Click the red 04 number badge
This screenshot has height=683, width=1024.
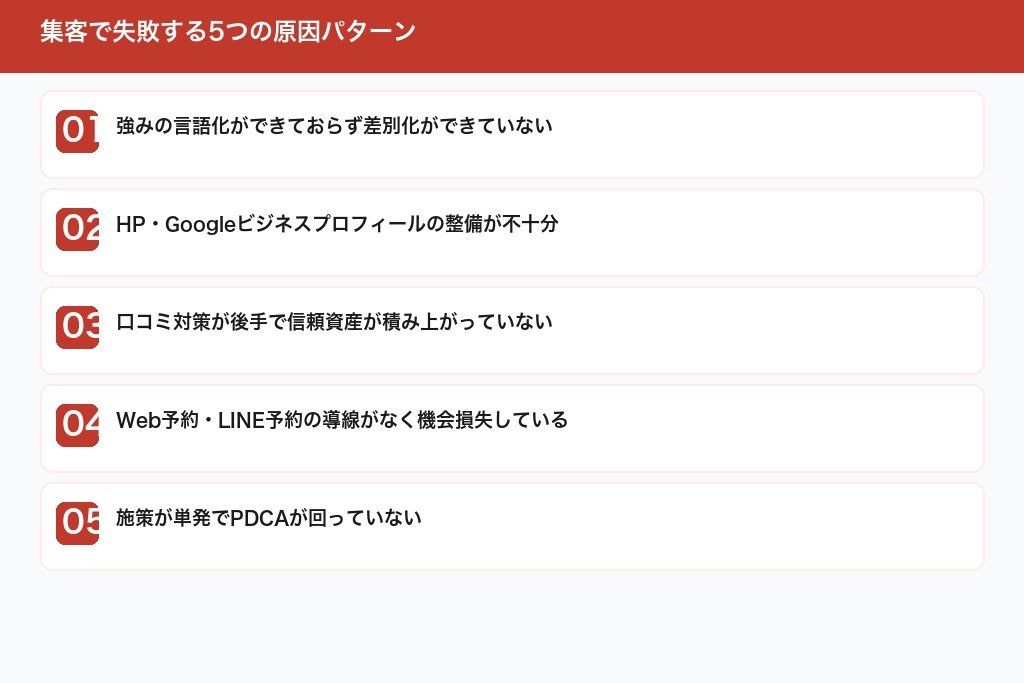click(x=77, y=425)
